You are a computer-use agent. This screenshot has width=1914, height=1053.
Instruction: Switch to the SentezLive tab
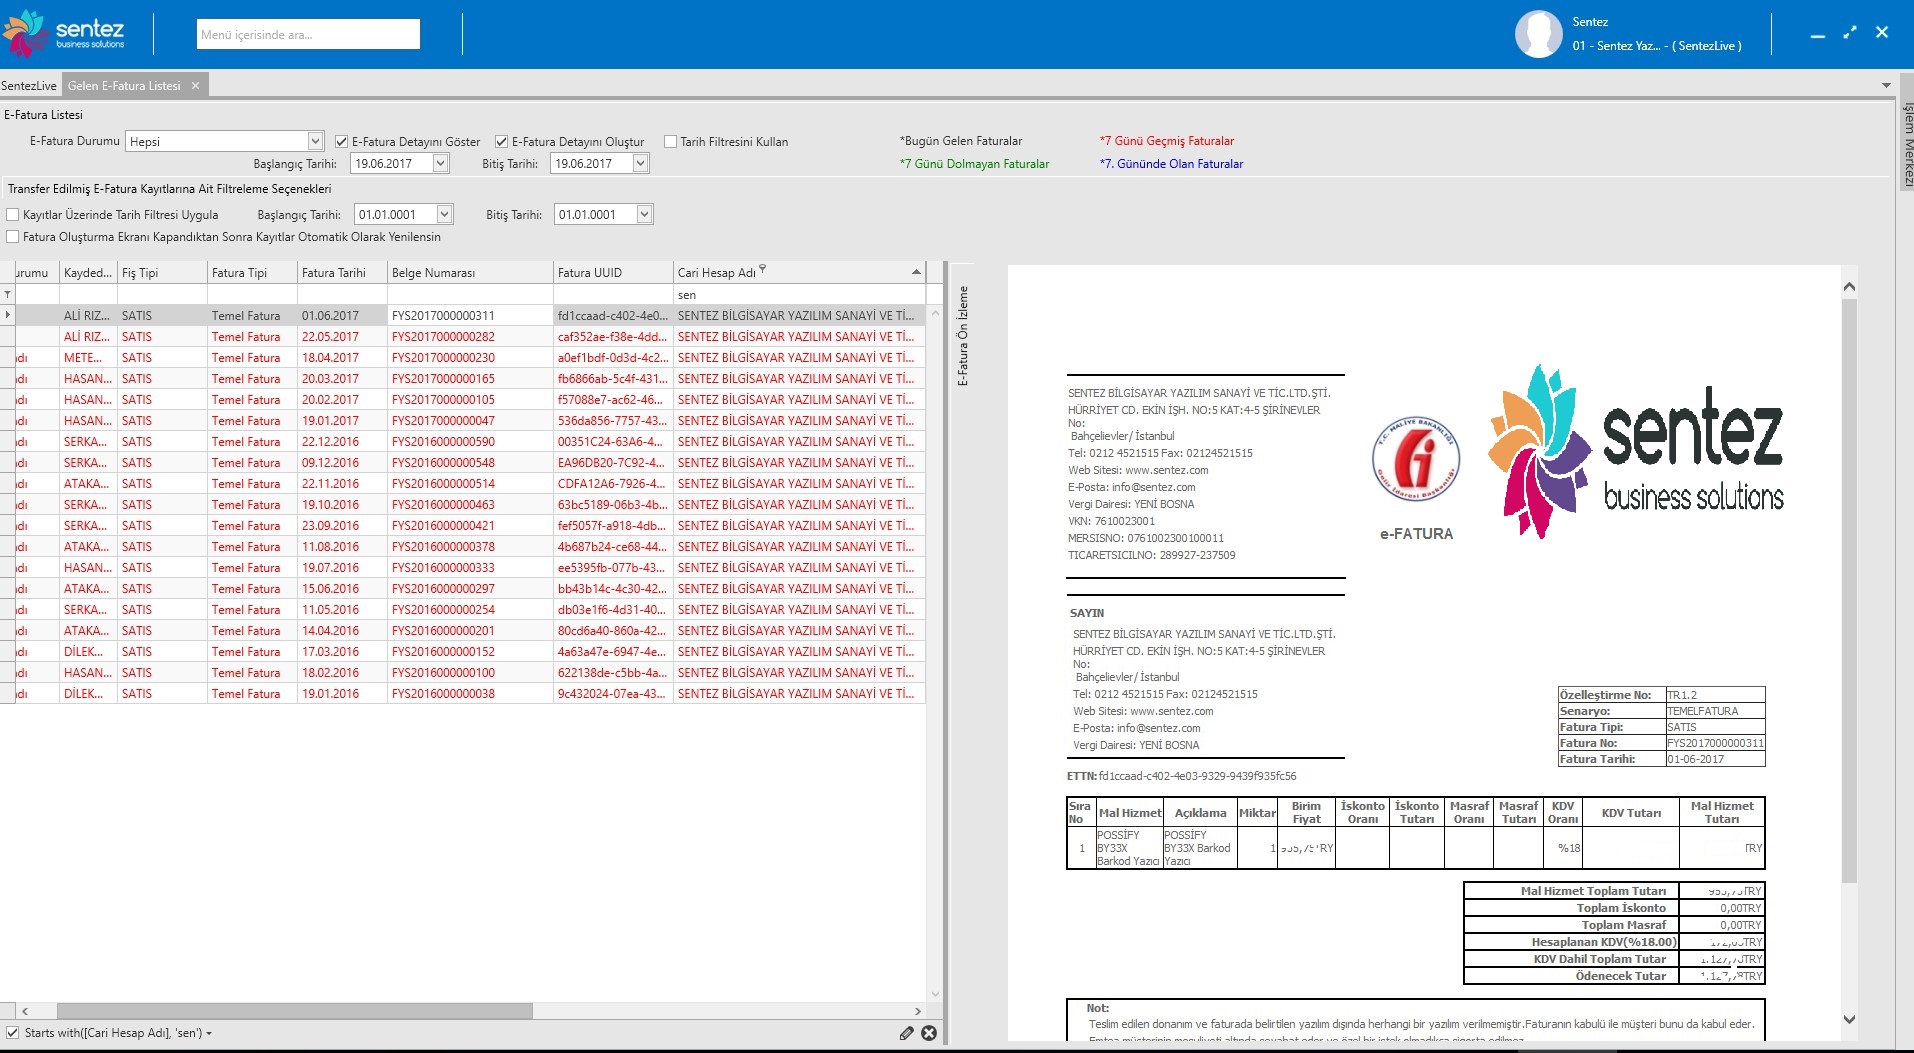click(x=29, y=86)
